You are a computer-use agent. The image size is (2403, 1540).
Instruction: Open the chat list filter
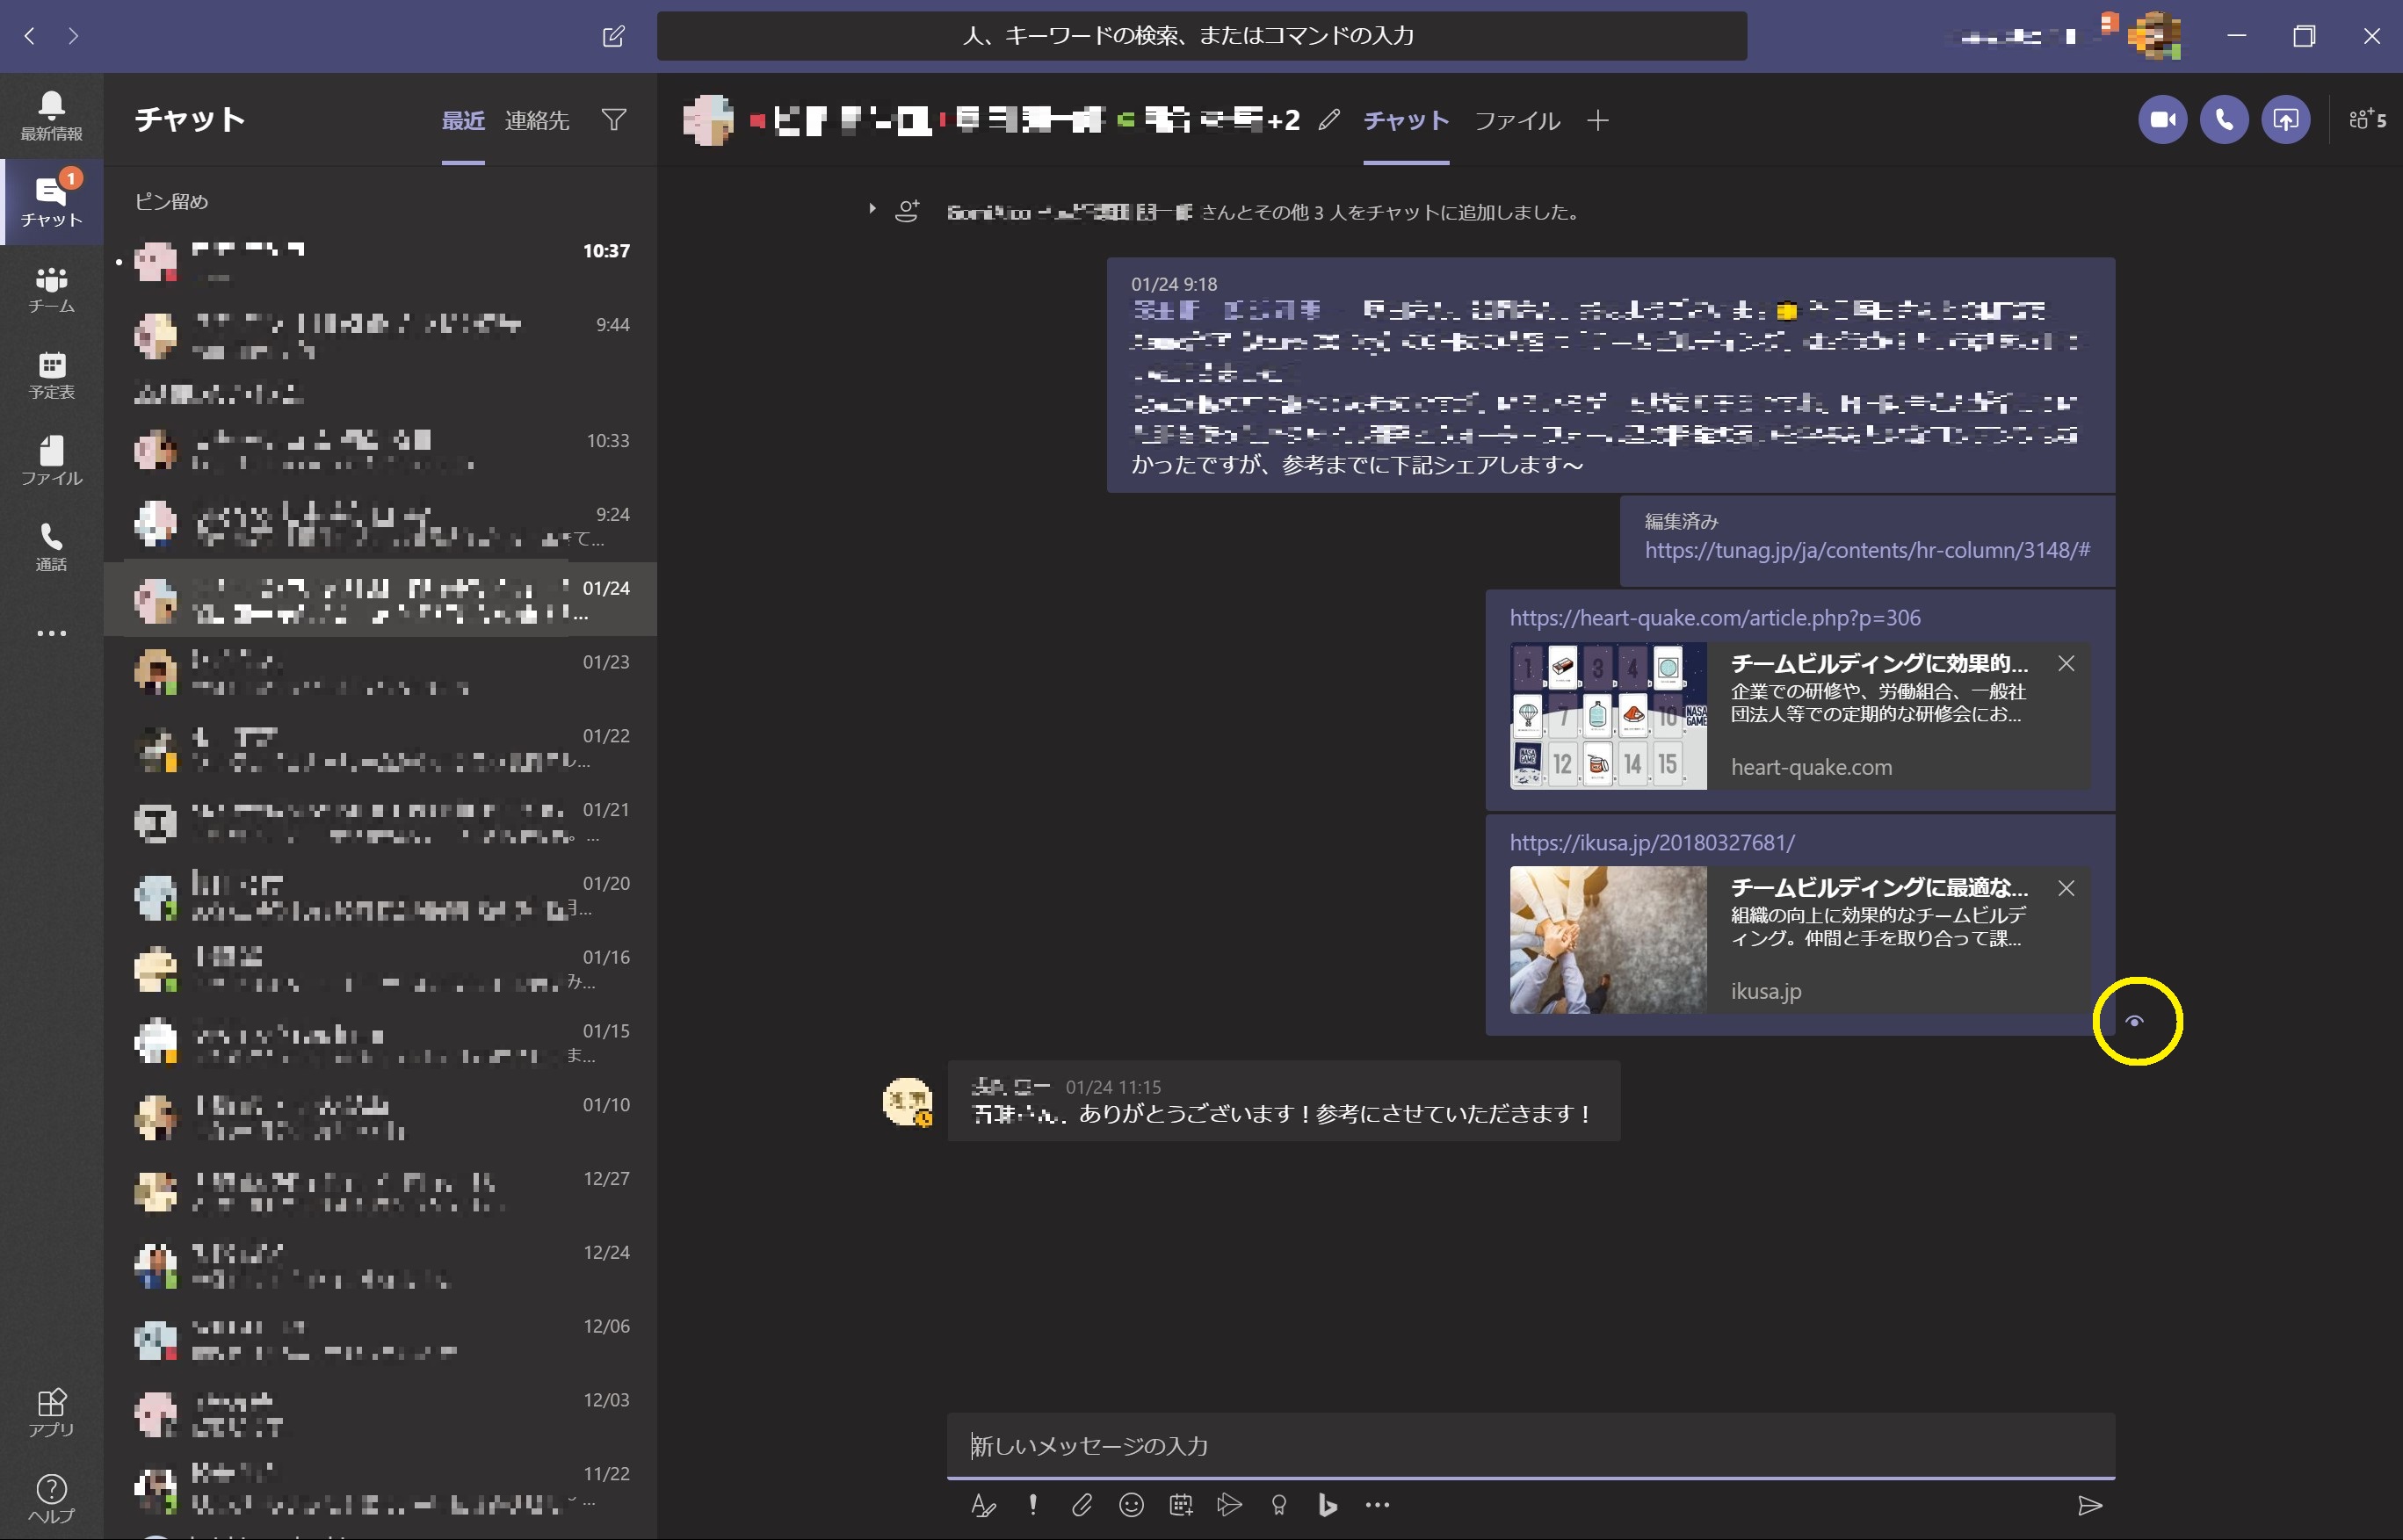(x=614, y=120)
